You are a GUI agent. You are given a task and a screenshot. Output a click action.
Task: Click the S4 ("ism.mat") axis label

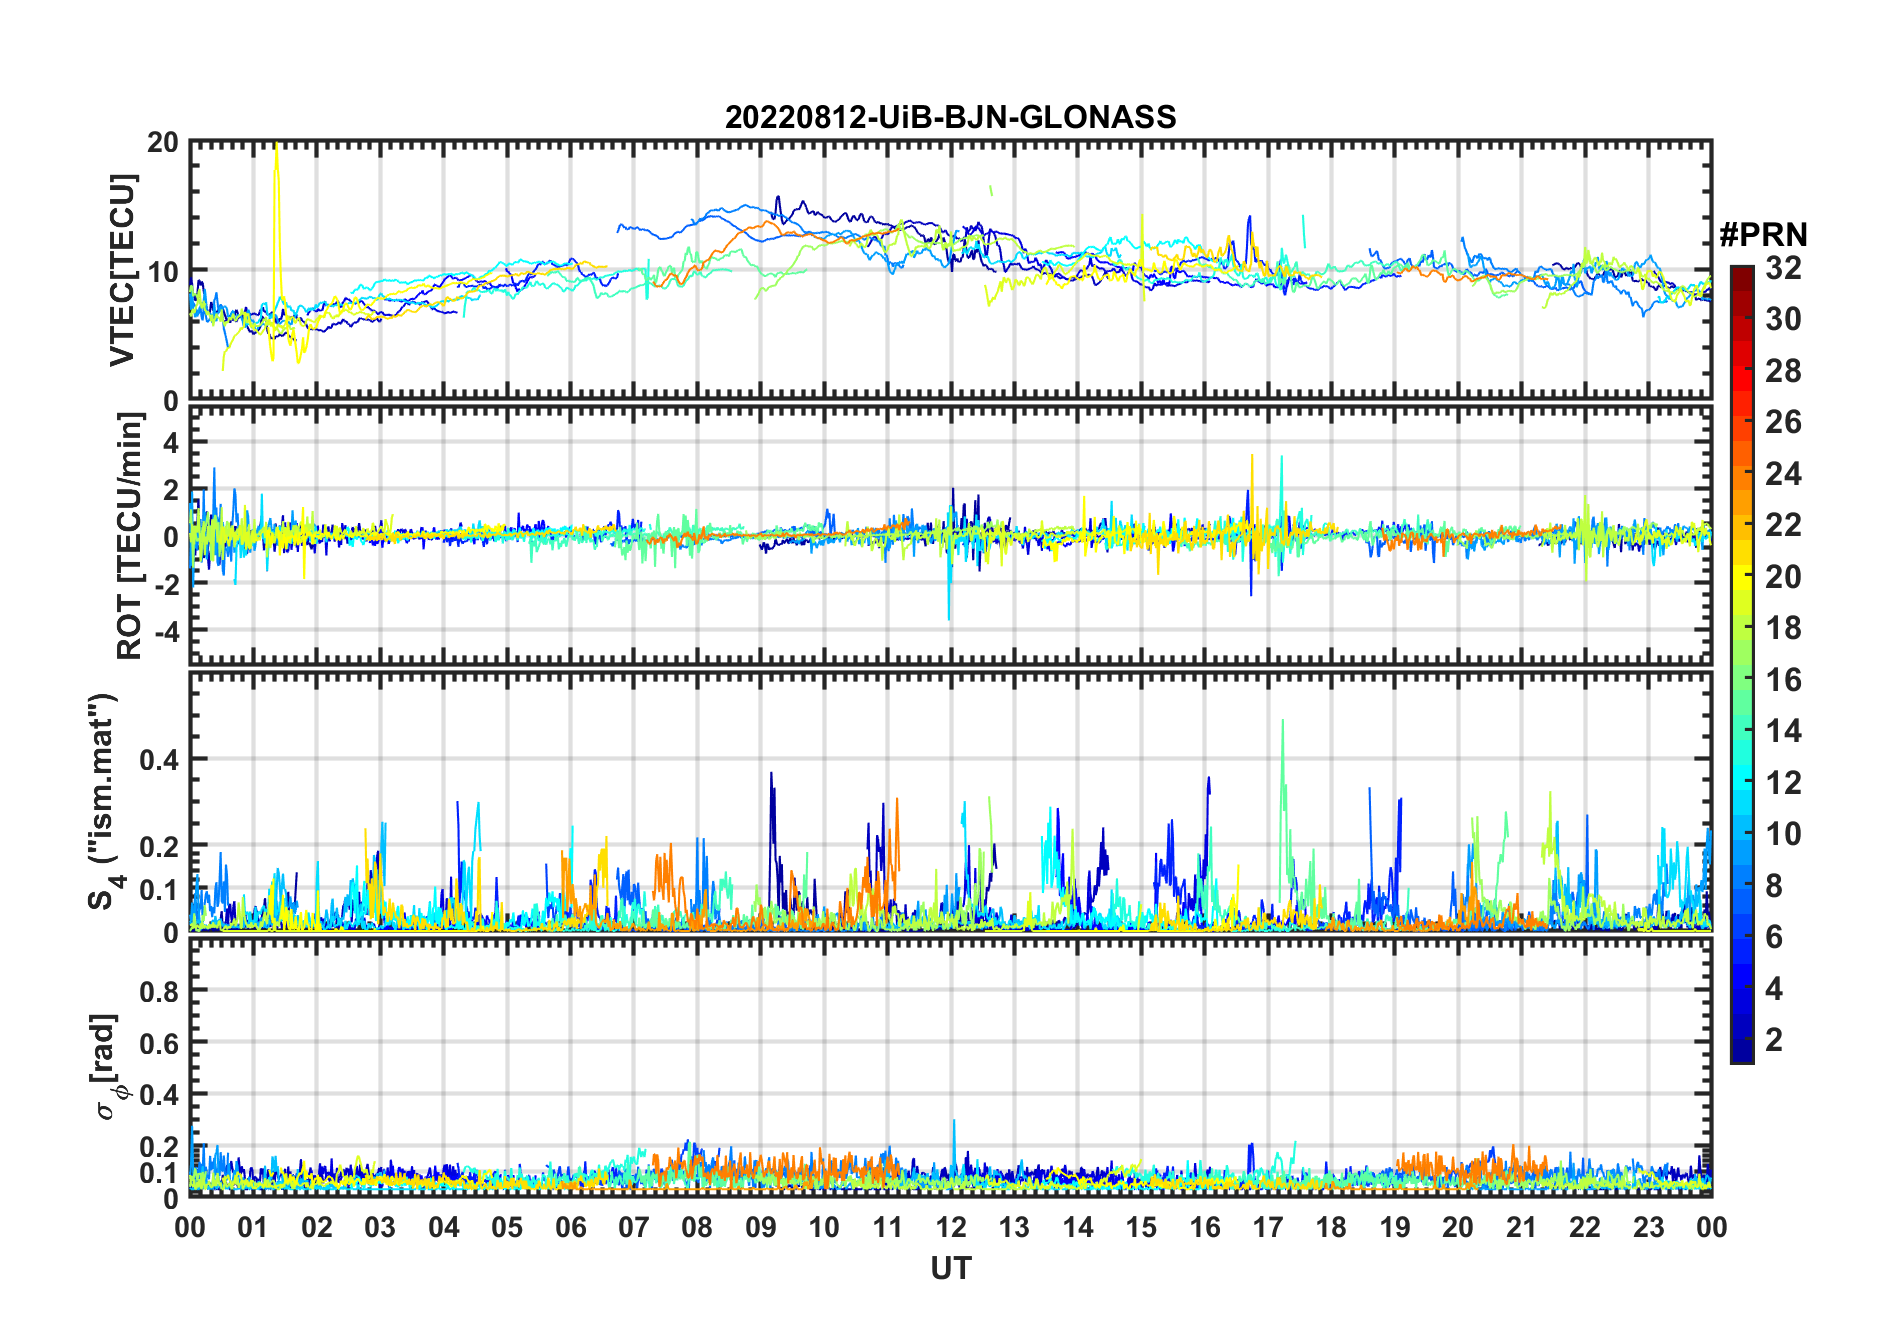[x=104, y=802]
